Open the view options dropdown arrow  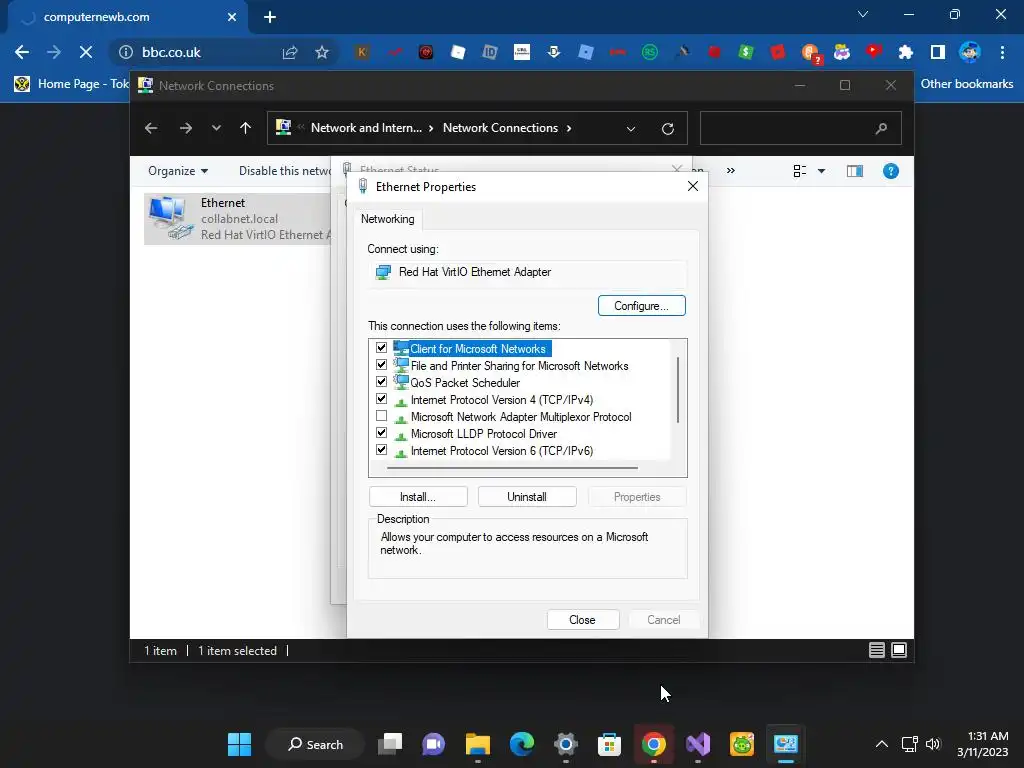coord(822,171)
